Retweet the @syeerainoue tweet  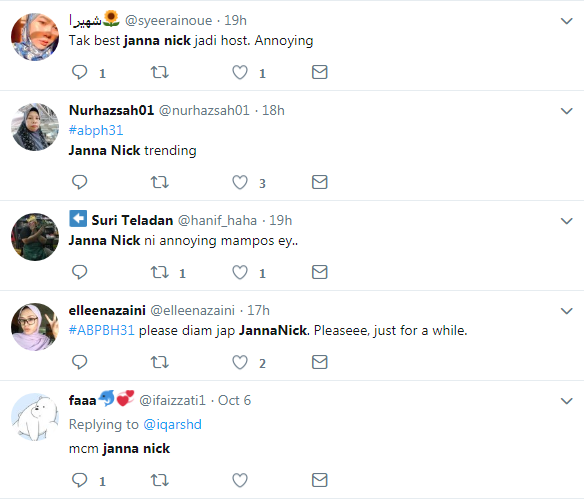point(159,72)
